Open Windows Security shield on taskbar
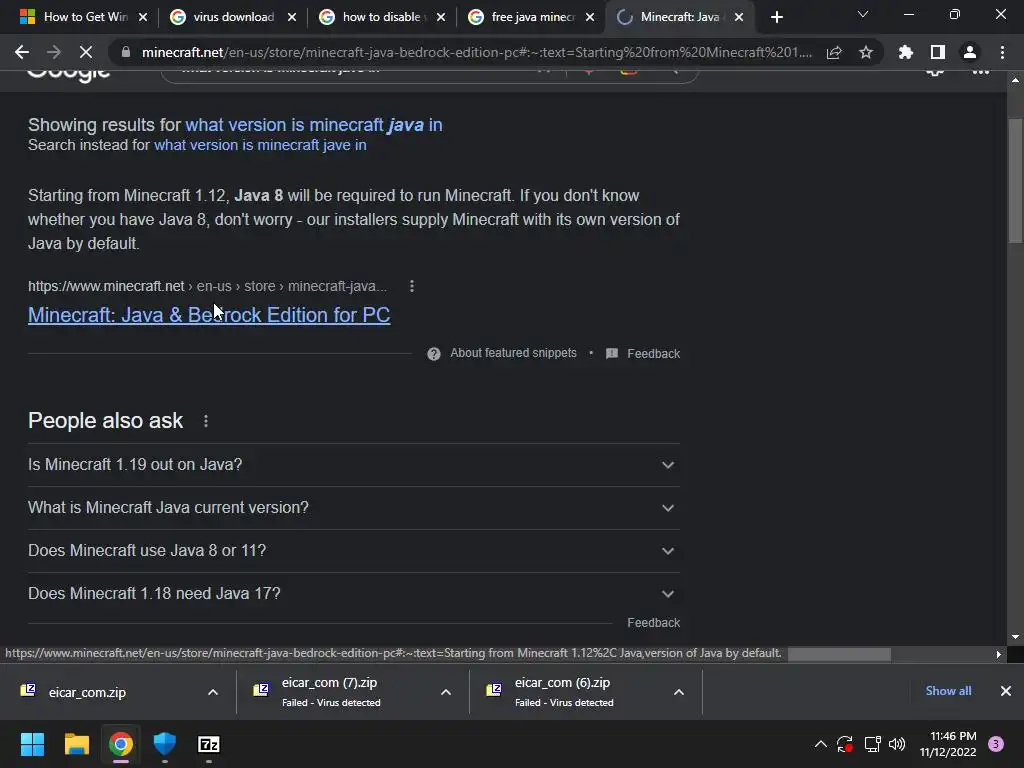This screenshot has height=768, width=1024. click(x=165, y=744)
